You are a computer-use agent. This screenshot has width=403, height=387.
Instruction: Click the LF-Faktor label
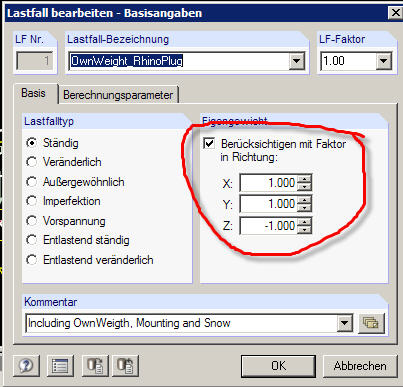point(342,39)
